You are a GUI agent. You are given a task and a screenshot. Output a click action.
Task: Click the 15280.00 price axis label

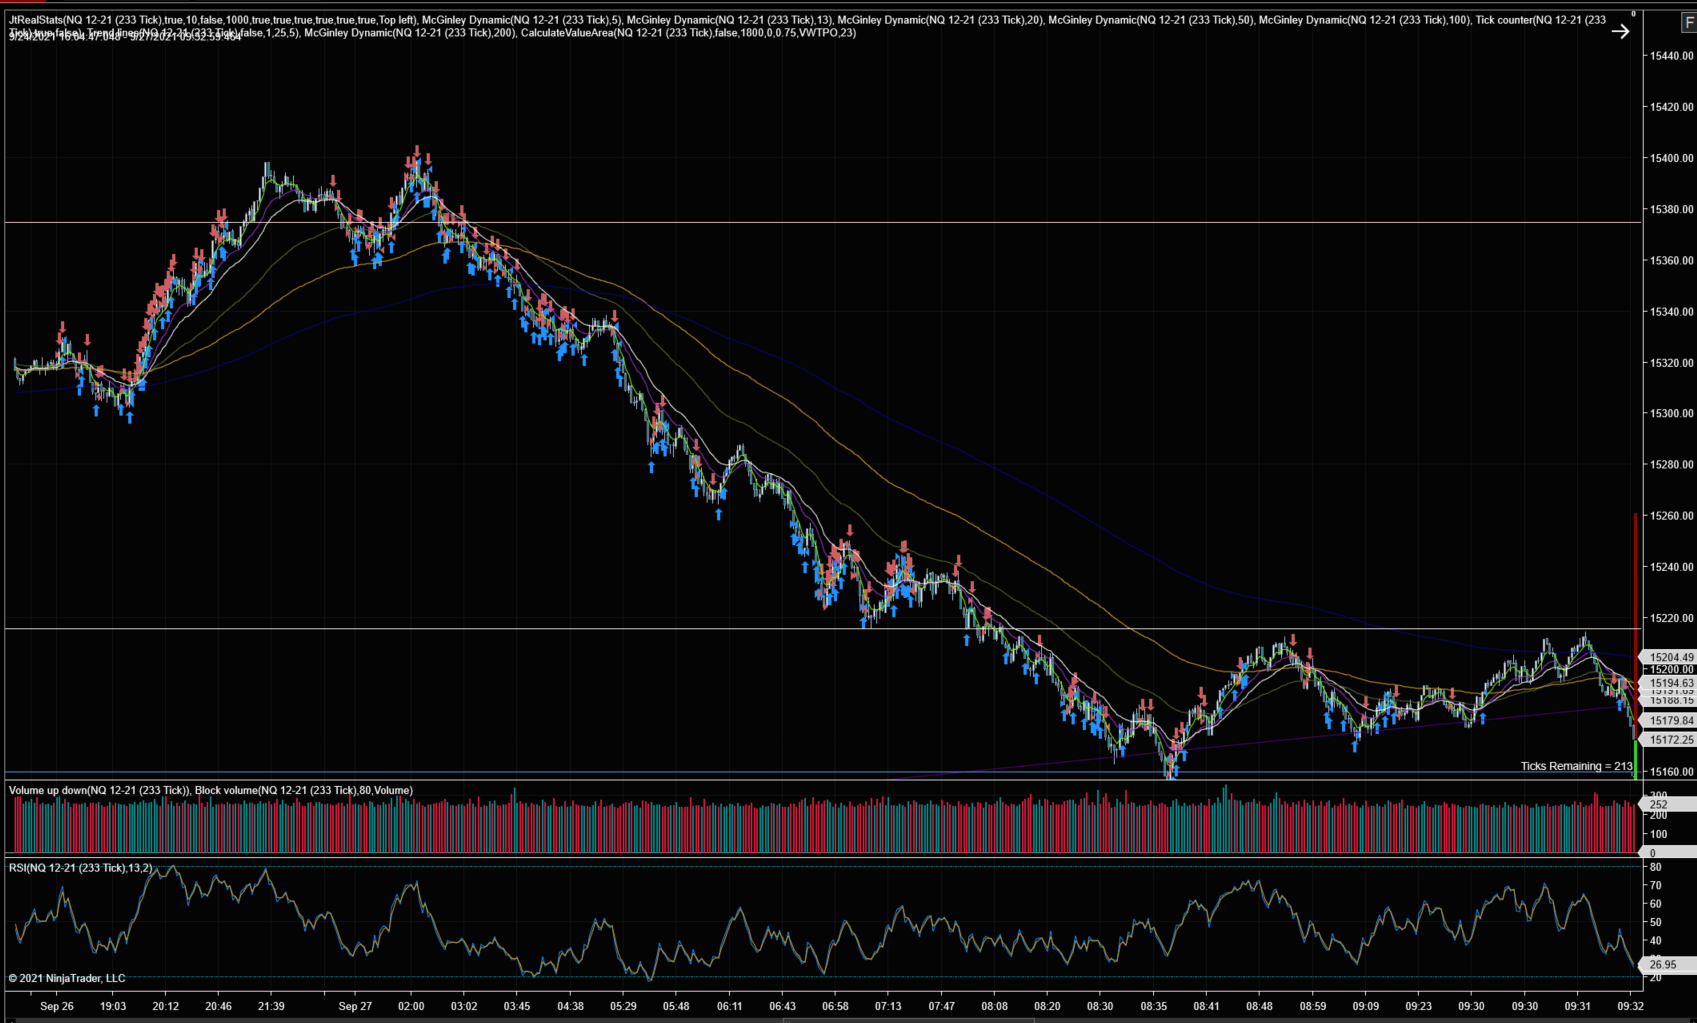[x=1671, y=465]
